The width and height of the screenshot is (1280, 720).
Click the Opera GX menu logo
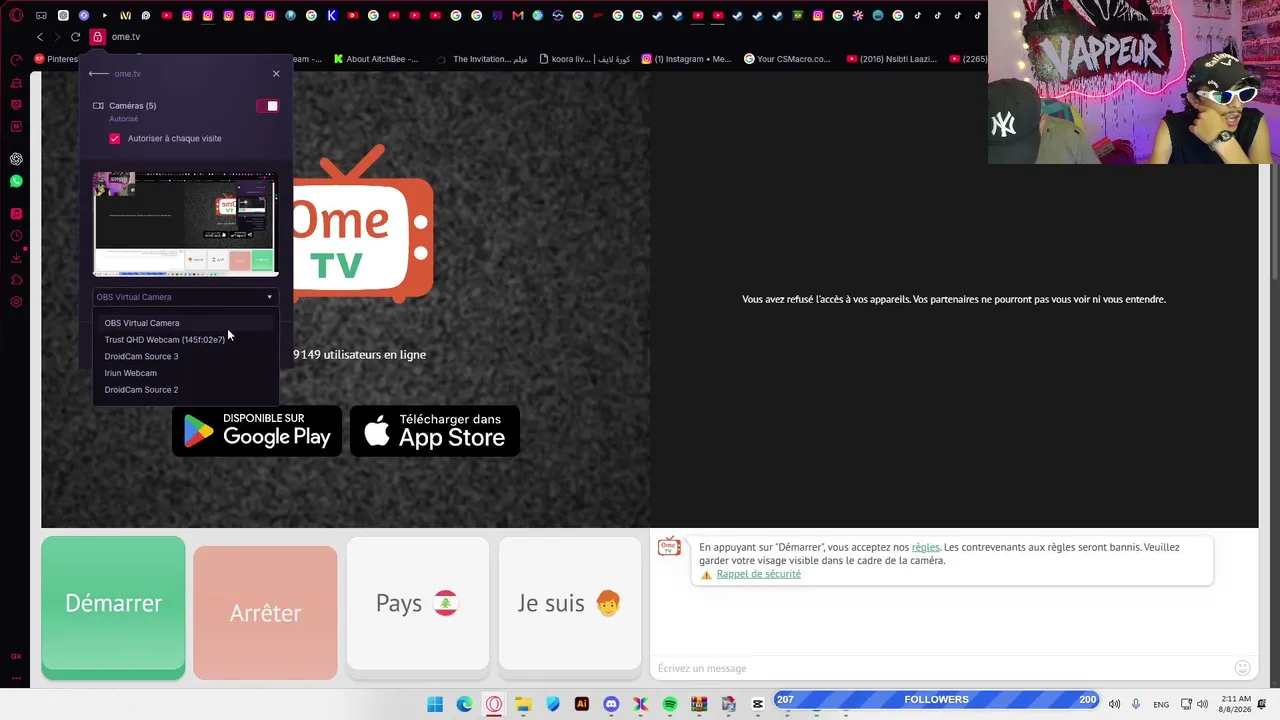[x=16, y=15]
